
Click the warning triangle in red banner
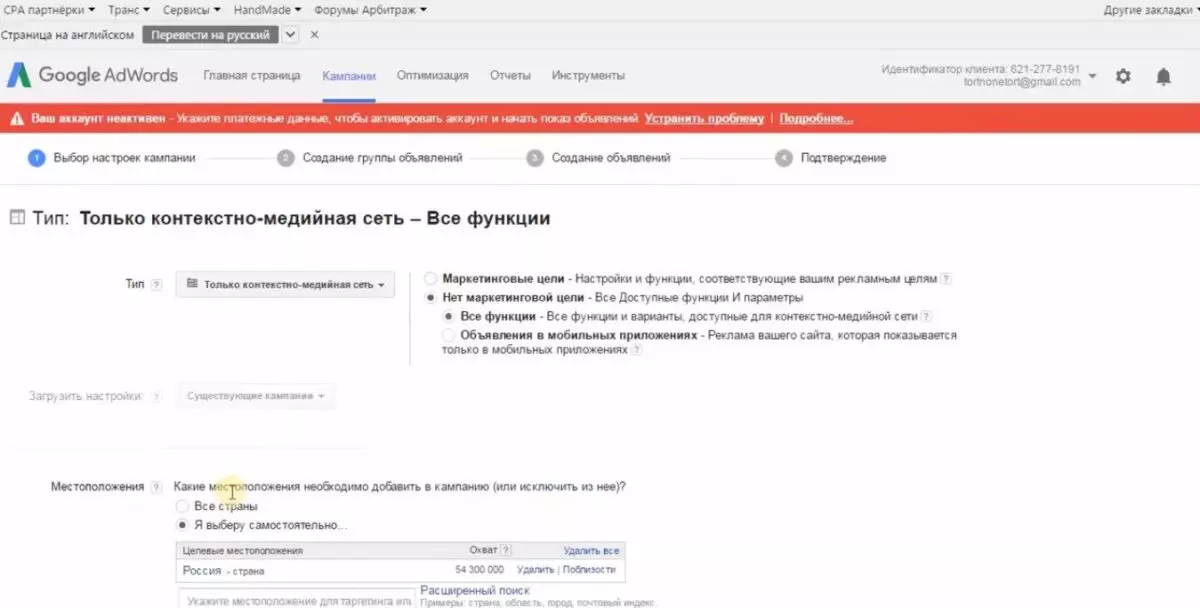tap(16, 118)
